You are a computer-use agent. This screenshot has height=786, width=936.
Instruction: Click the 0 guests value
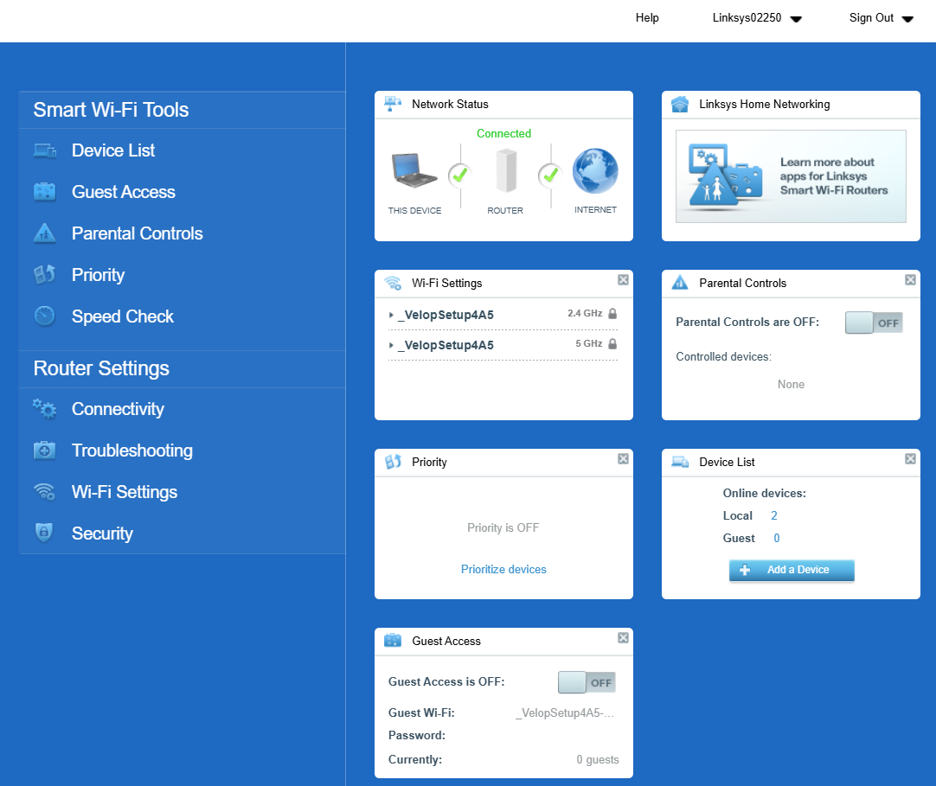pyautogui.click(x=598, y=759)
